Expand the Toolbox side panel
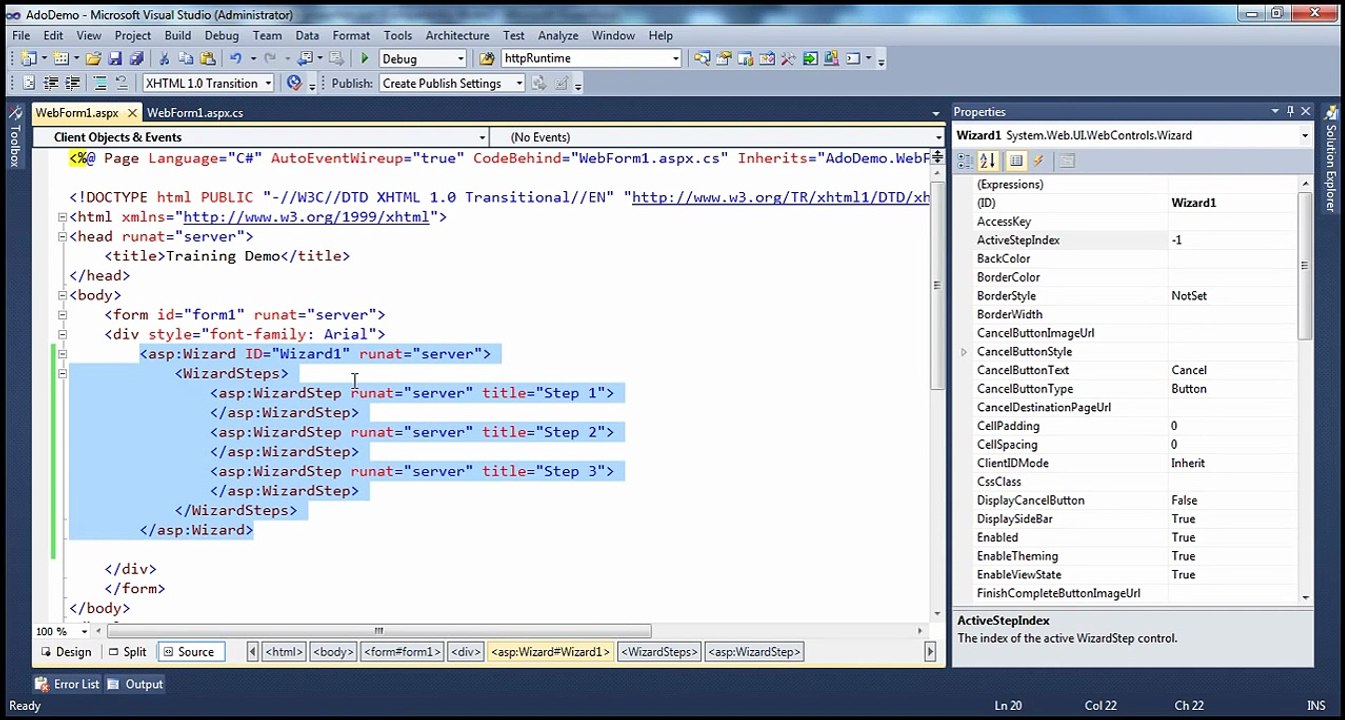 15,136
